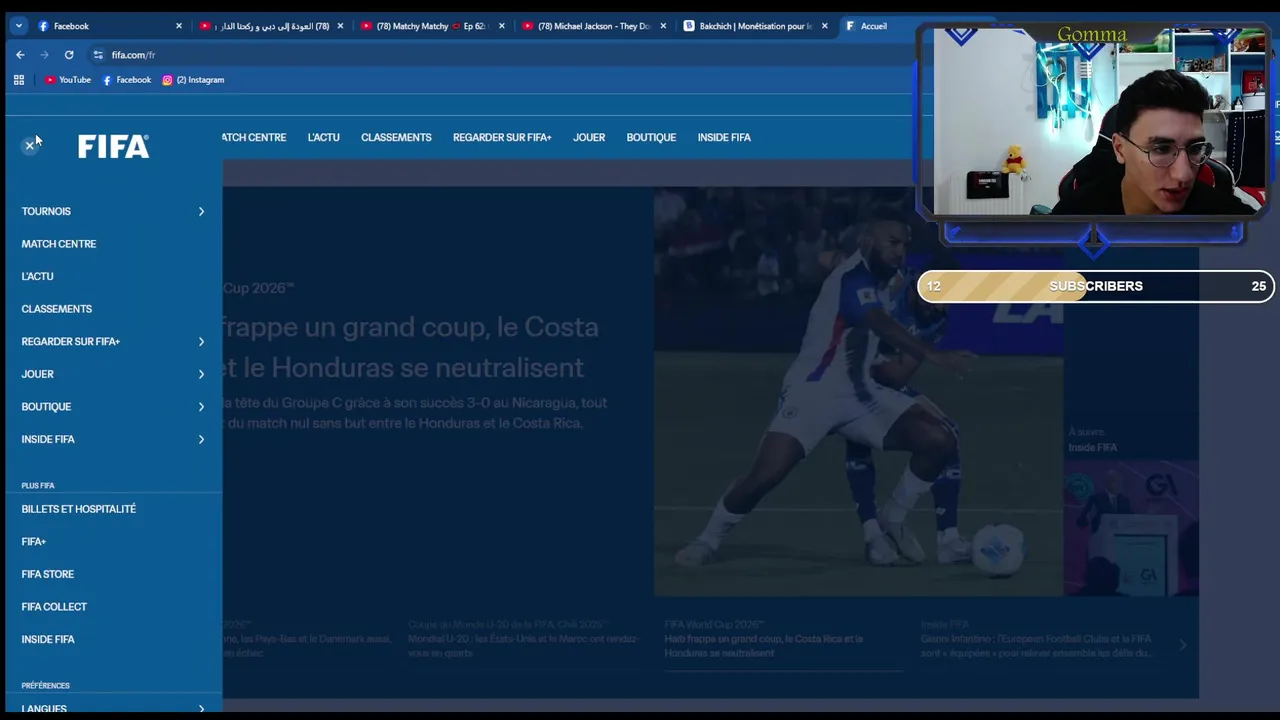The width and height of the screenshot is (1280, 720).
Task: Open Match Centre in the side menu
Action: [x=59, y=244]
